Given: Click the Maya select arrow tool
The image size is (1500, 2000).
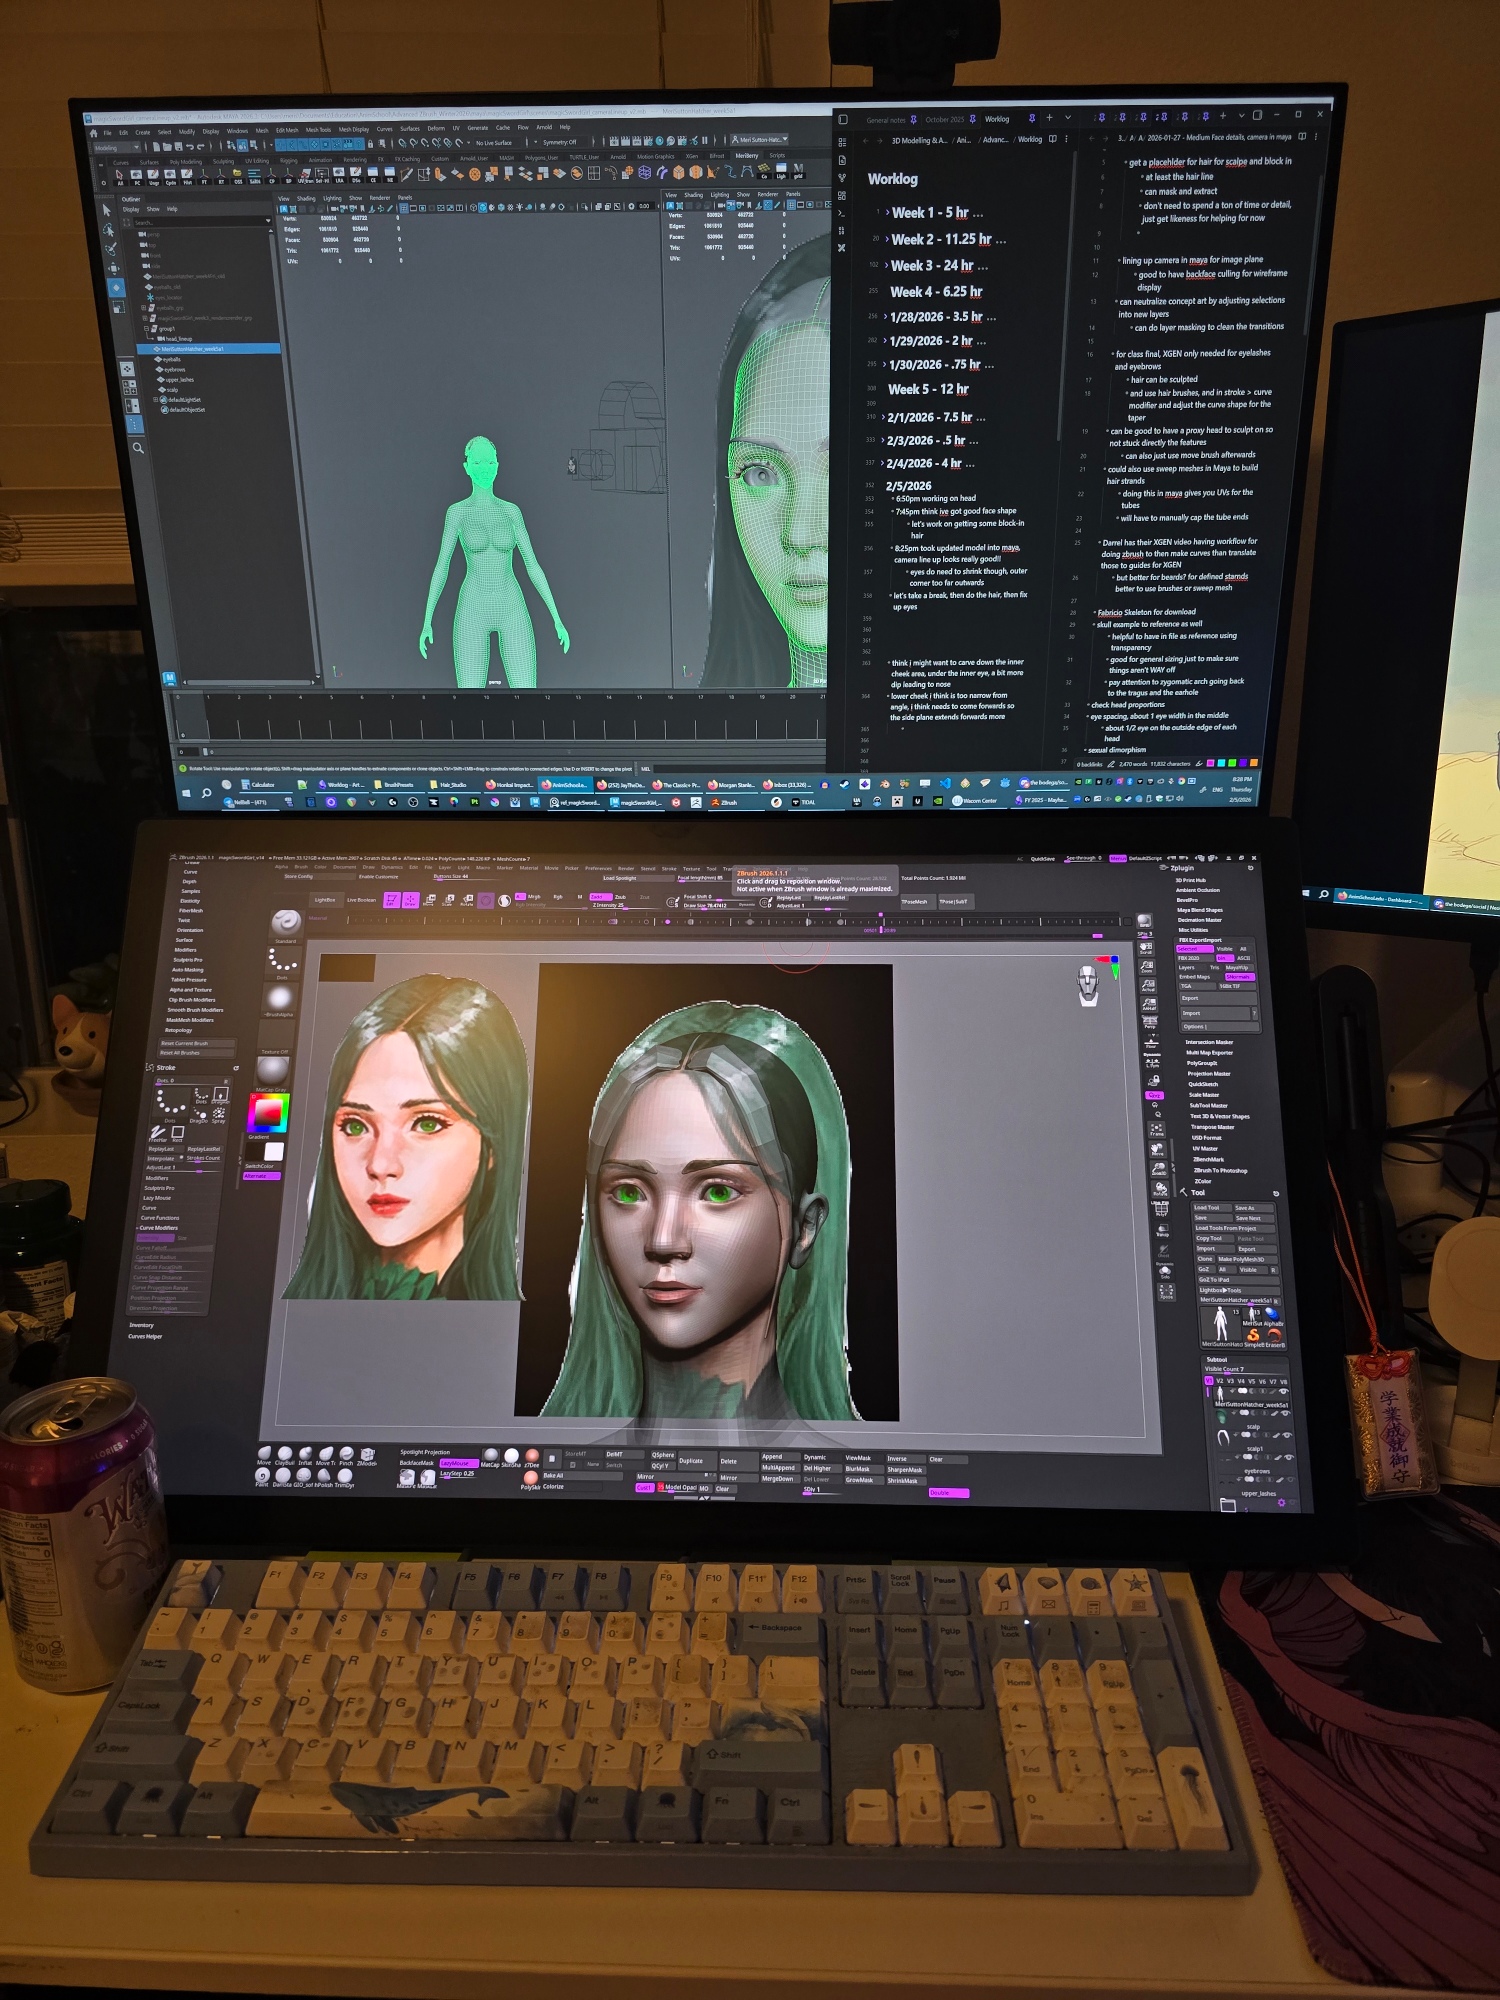Looking at the screenshot, I should (x=108, y=210).
